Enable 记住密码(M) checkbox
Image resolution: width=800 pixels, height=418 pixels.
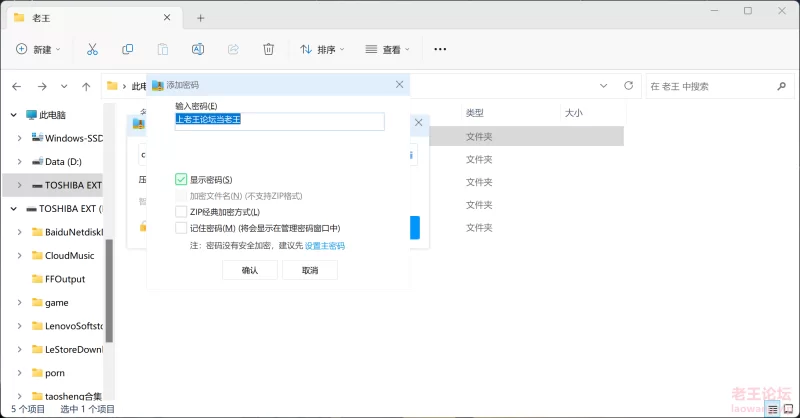coord(181,228)
